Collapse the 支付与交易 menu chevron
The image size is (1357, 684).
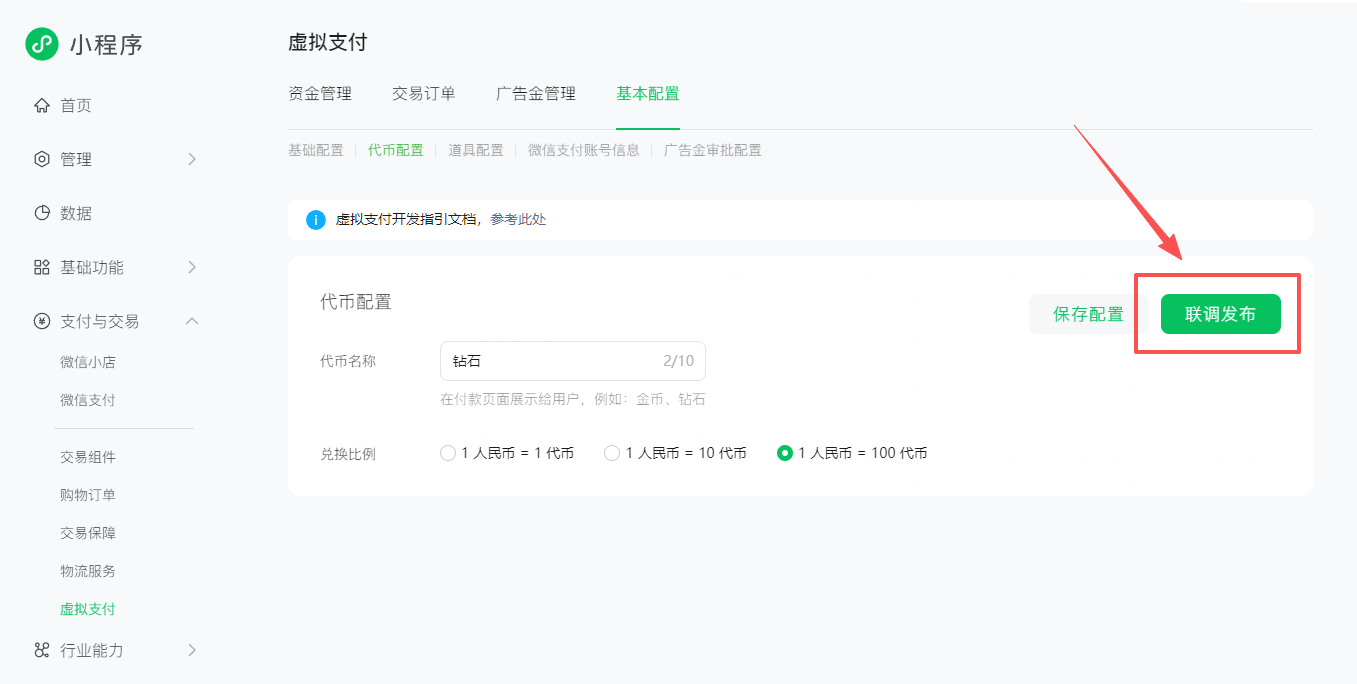(x=192, y=322)
